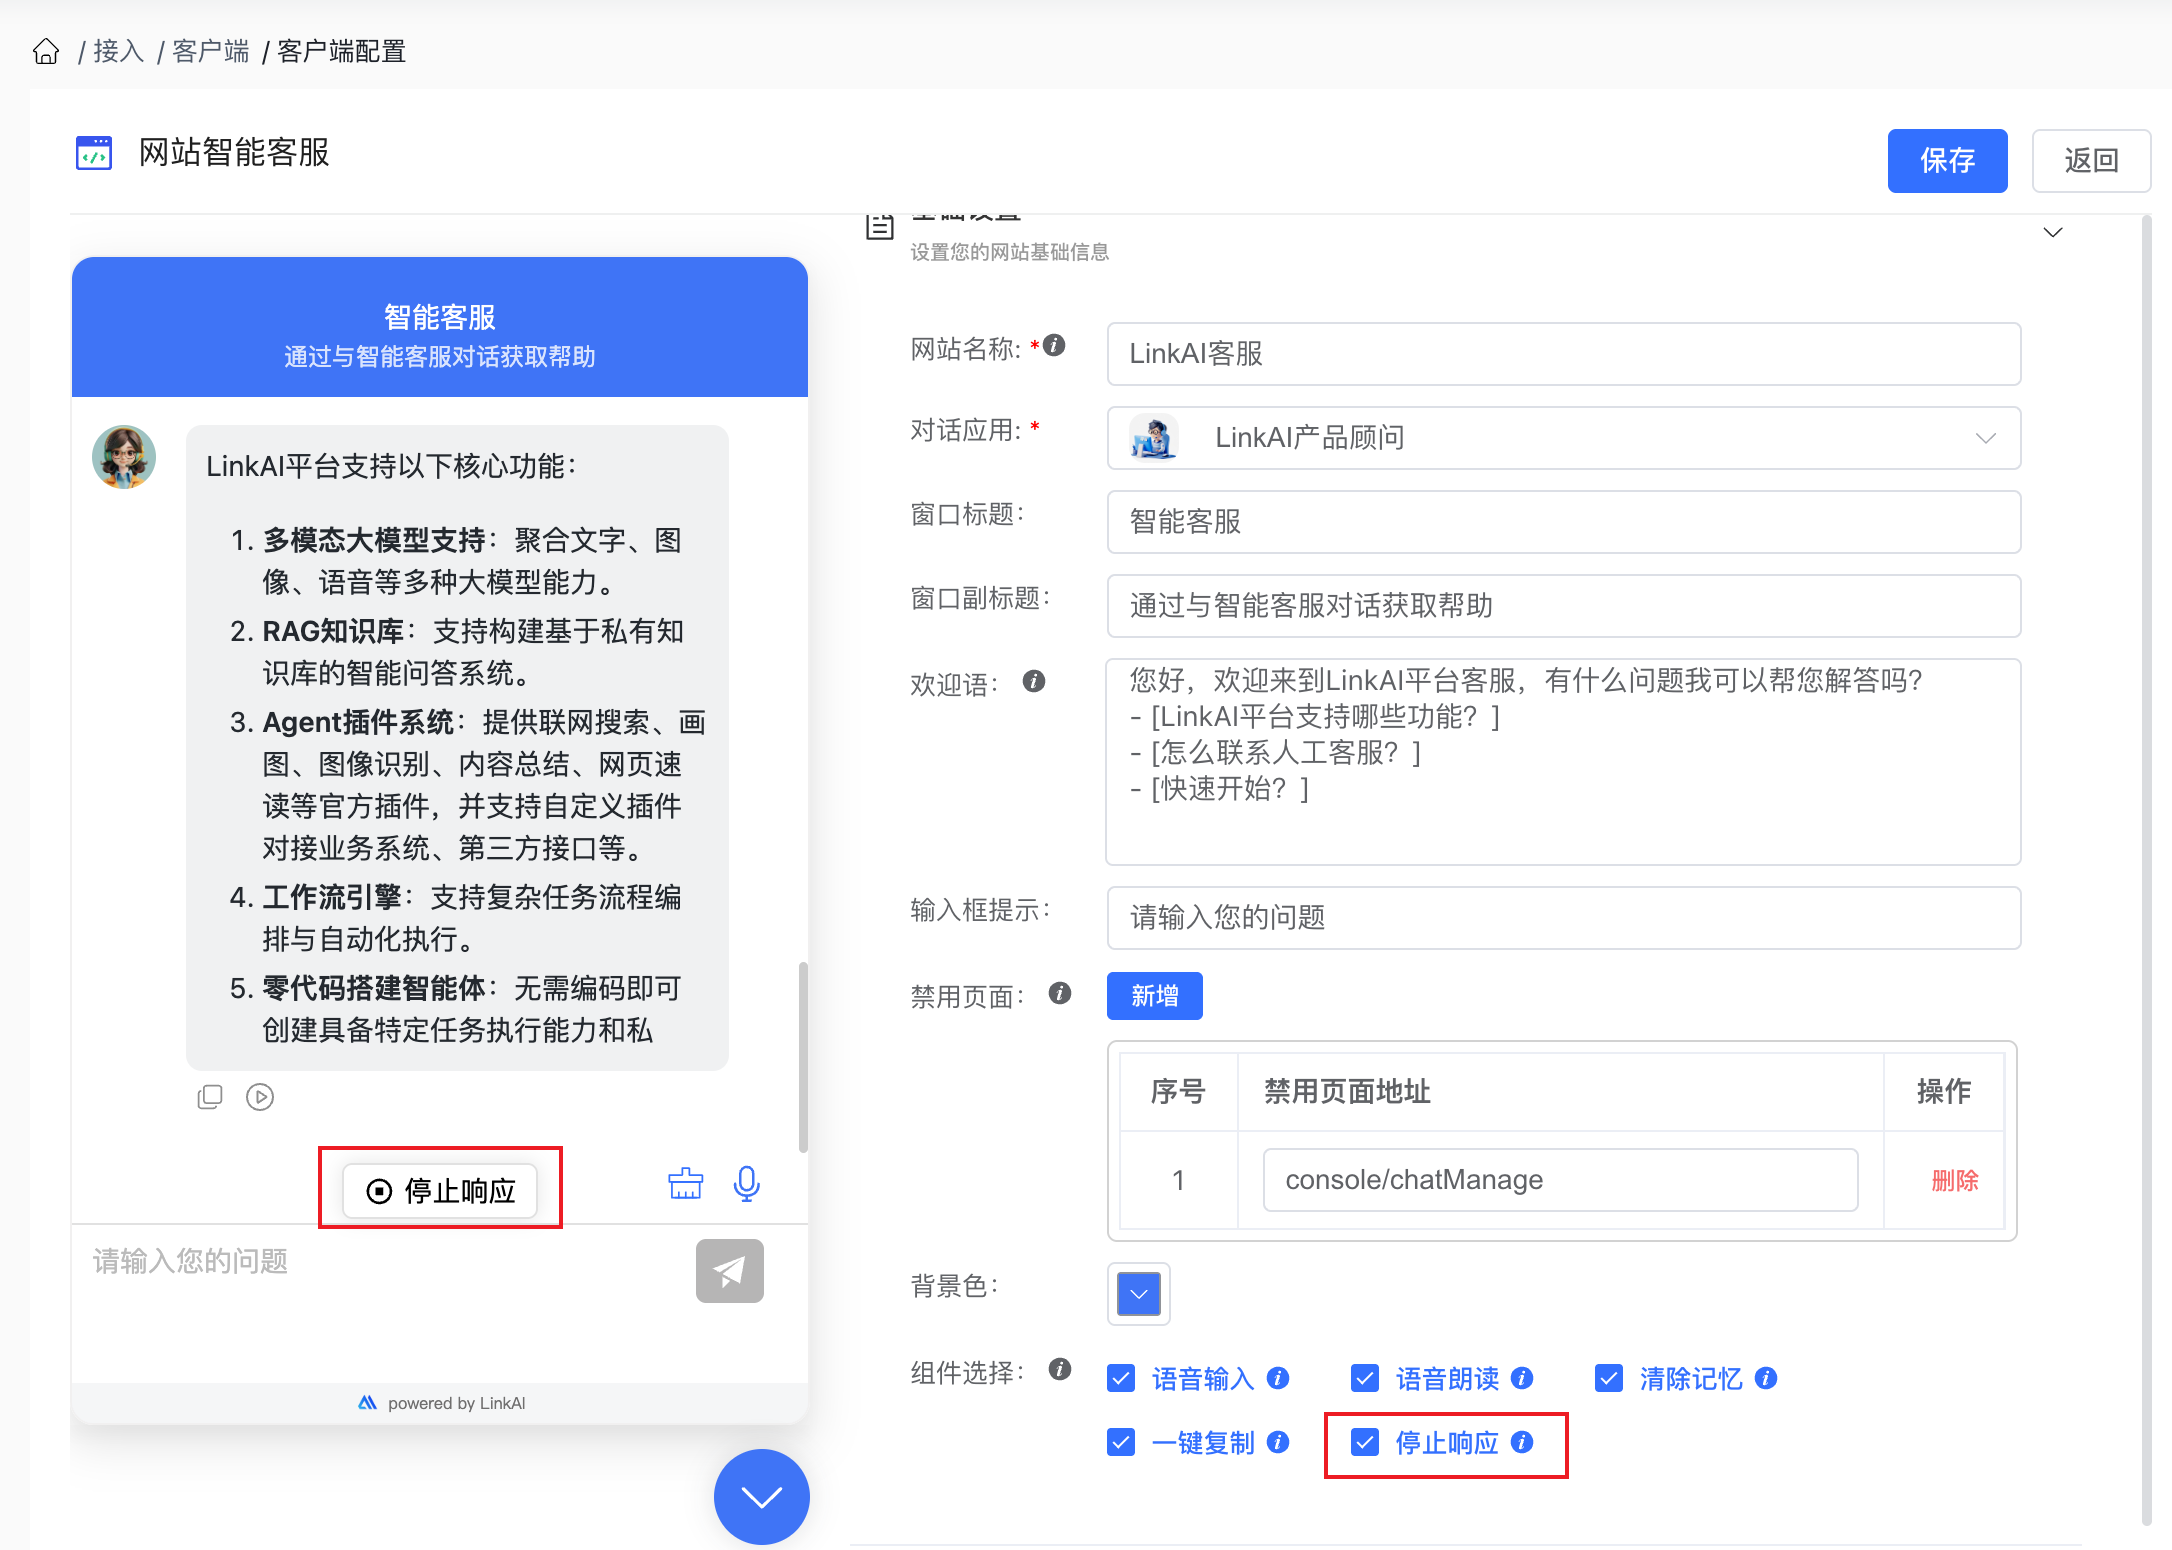The height and width of the screenshot is (1550, 2172).
Task: Edit the console/chatManage address field
Action: point(1560,1180)
